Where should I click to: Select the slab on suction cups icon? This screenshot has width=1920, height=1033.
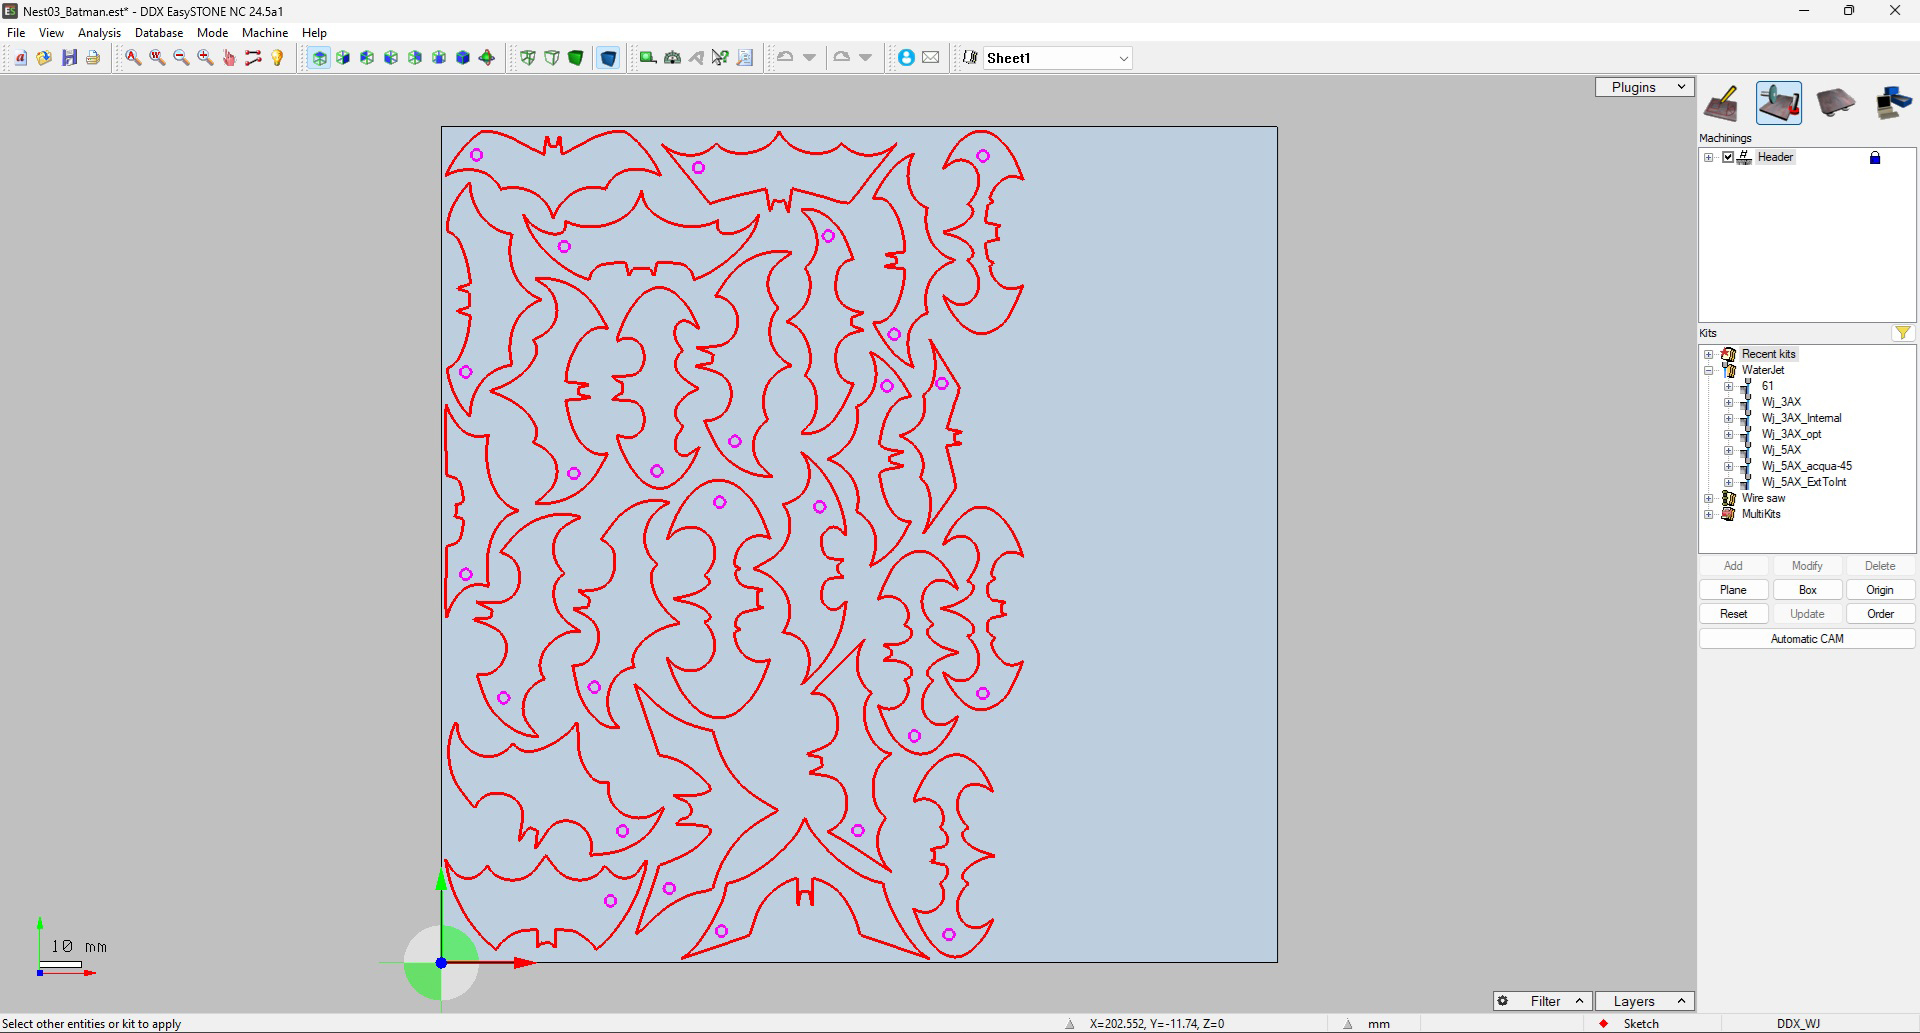[x=1836, y=103]
